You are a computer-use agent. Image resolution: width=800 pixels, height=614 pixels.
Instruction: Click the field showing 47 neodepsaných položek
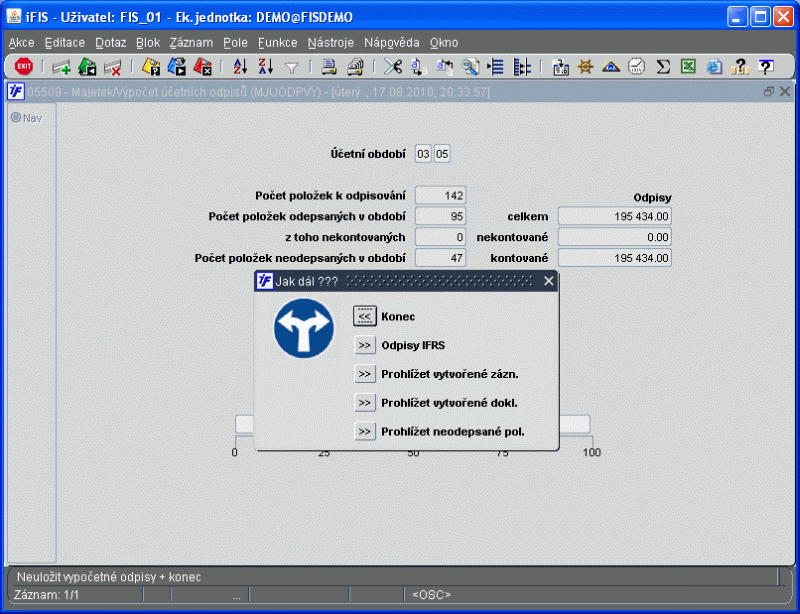tap(440, 258)
